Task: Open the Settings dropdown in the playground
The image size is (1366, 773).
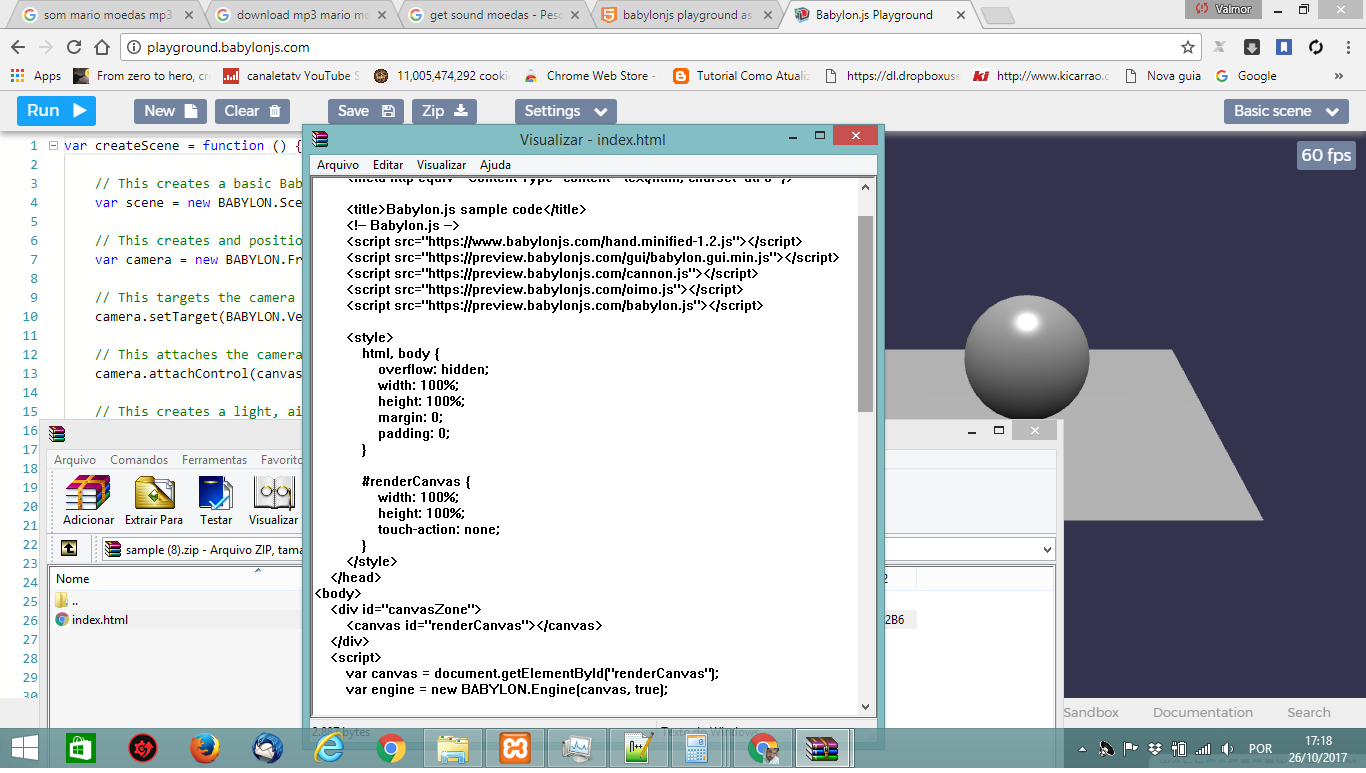Action: (565, 111)
